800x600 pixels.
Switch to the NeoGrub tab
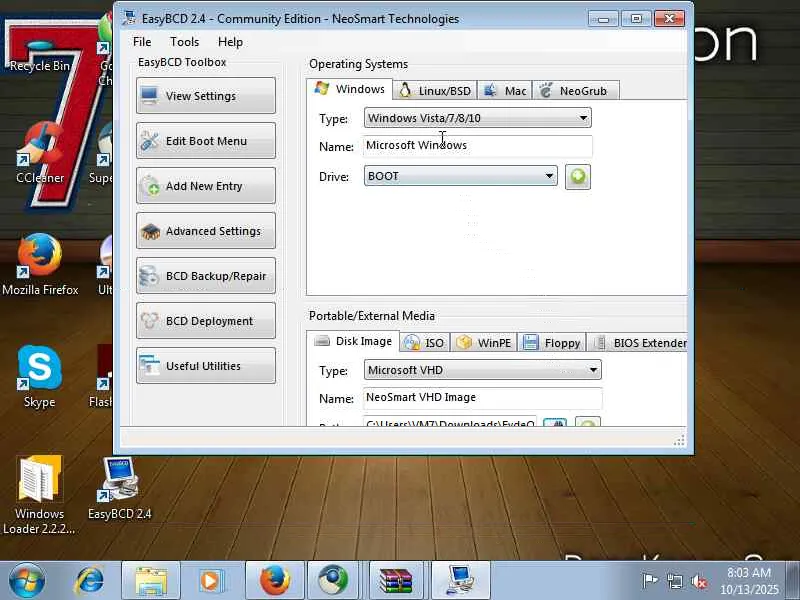(x=576, y=91)
